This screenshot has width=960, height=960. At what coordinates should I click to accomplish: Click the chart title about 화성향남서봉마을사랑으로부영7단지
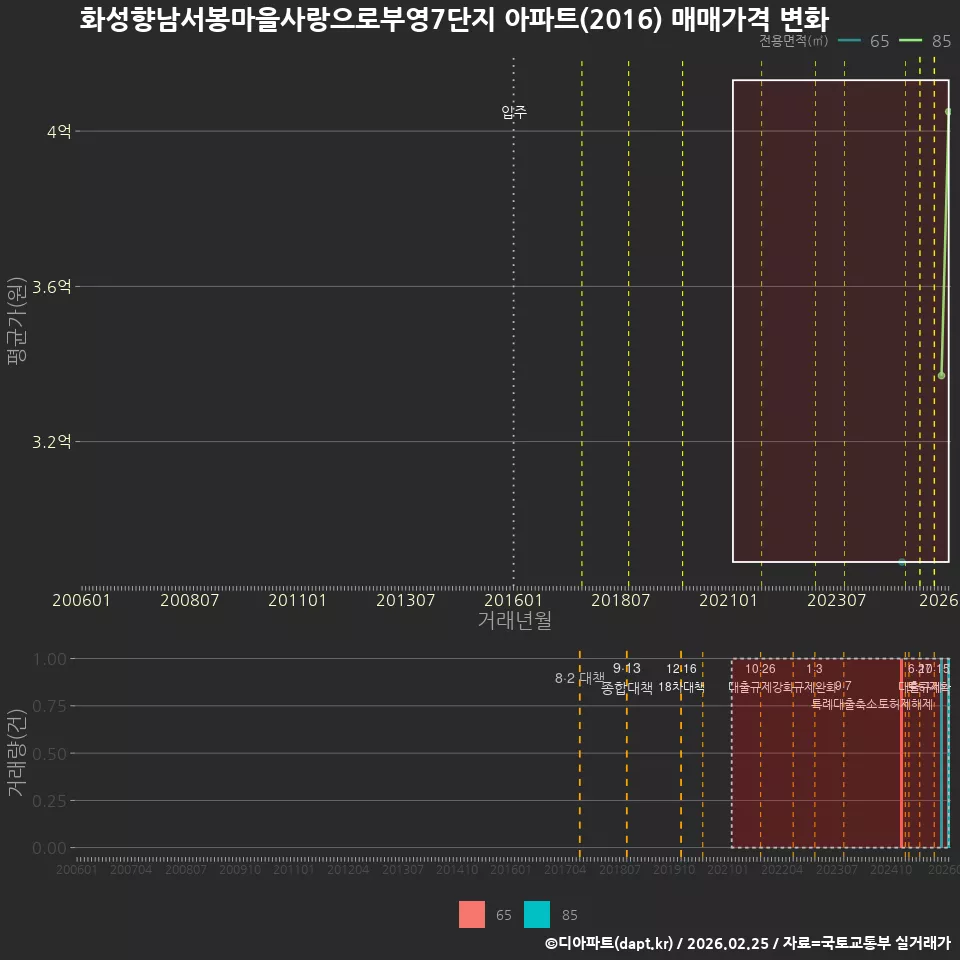(x=454, y=19)
